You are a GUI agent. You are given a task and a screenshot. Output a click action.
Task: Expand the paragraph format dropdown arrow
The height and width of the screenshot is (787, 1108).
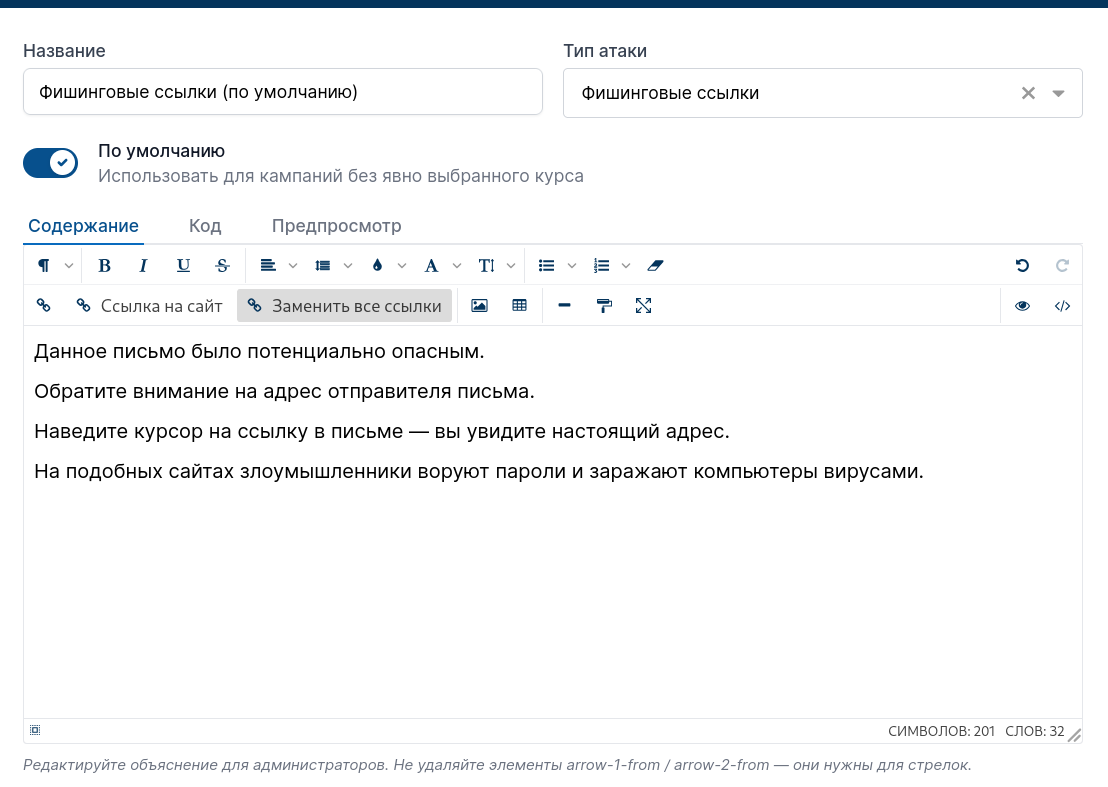click(x=69, y=266)
